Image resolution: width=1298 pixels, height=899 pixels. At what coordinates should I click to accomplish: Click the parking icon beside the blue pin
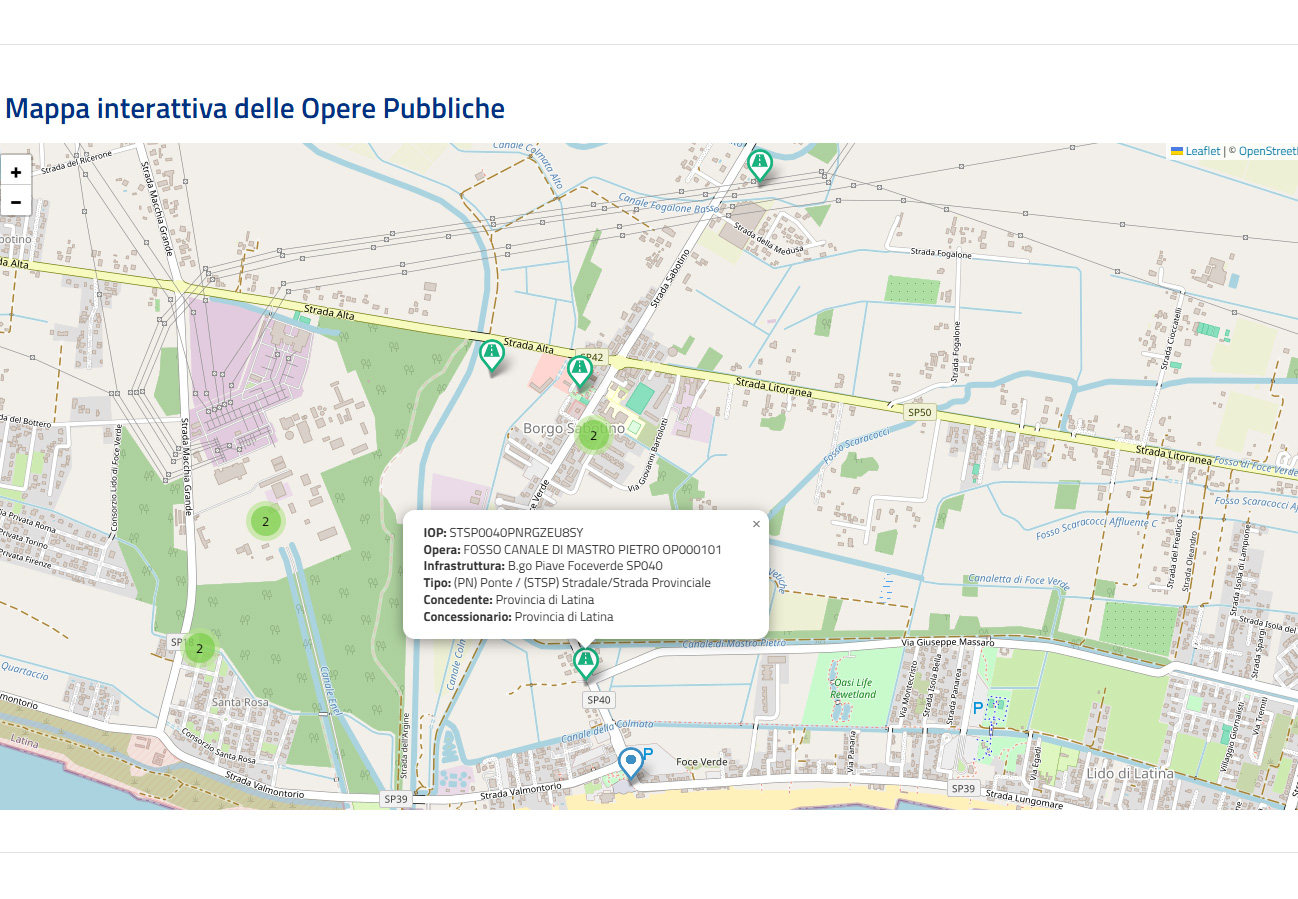[x=647, y=753]
